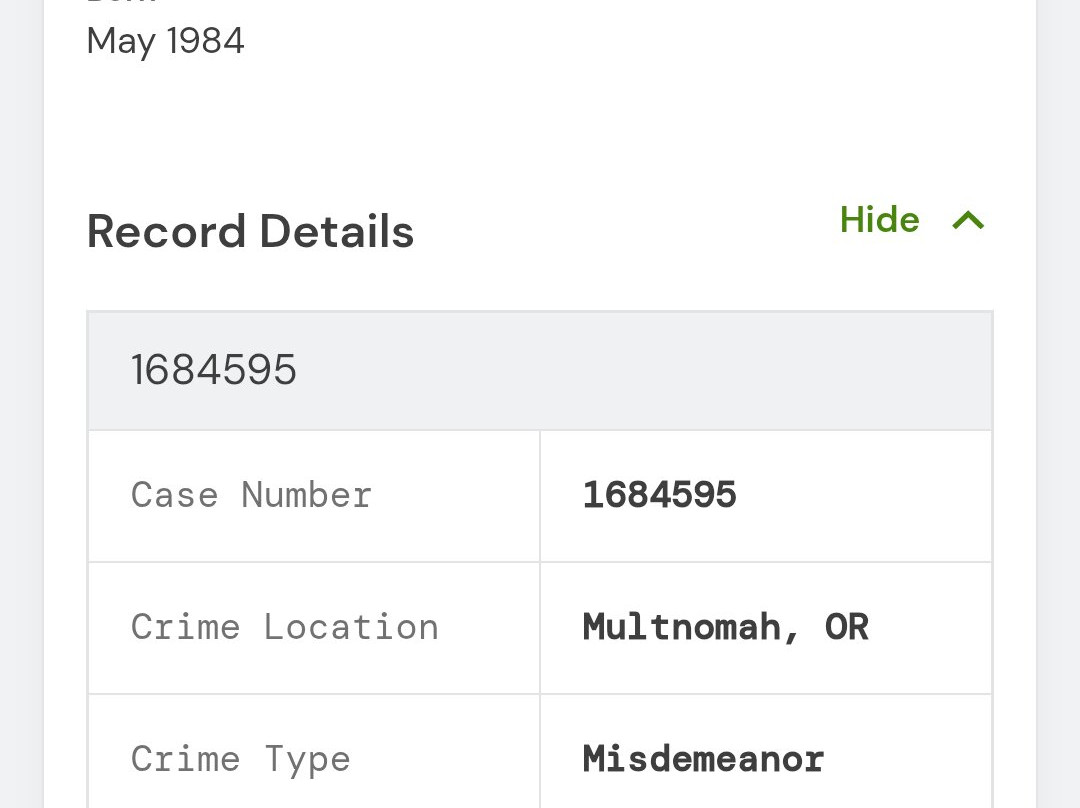Click the word Type in the field label
1080x808 pixels.
307,759
